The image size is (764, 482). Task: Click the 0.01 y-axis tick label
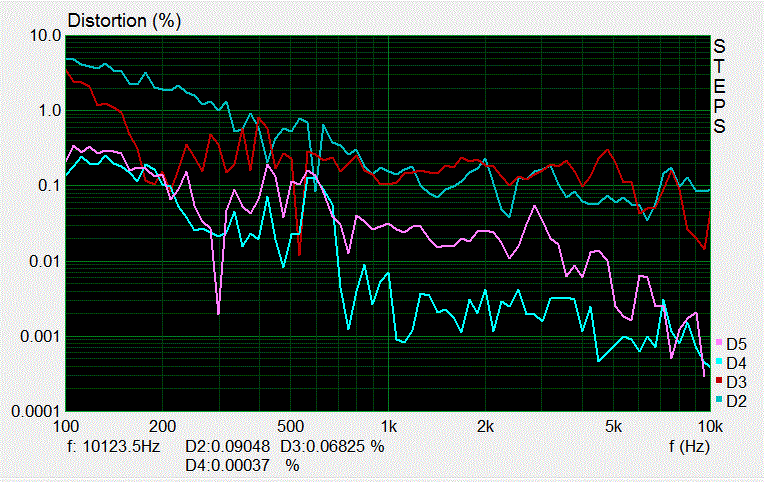point(45,261)
